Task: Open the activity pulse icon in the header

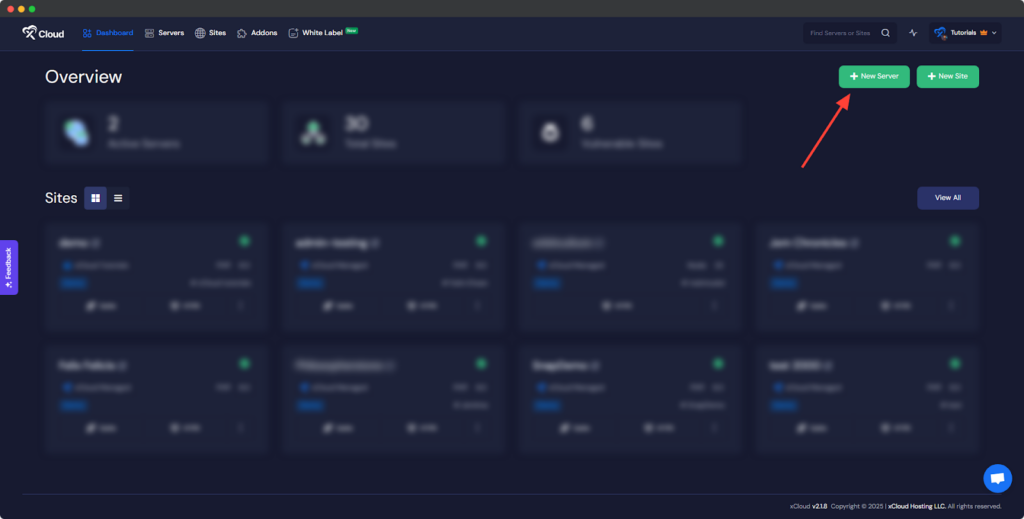Action: pos(913,33)
